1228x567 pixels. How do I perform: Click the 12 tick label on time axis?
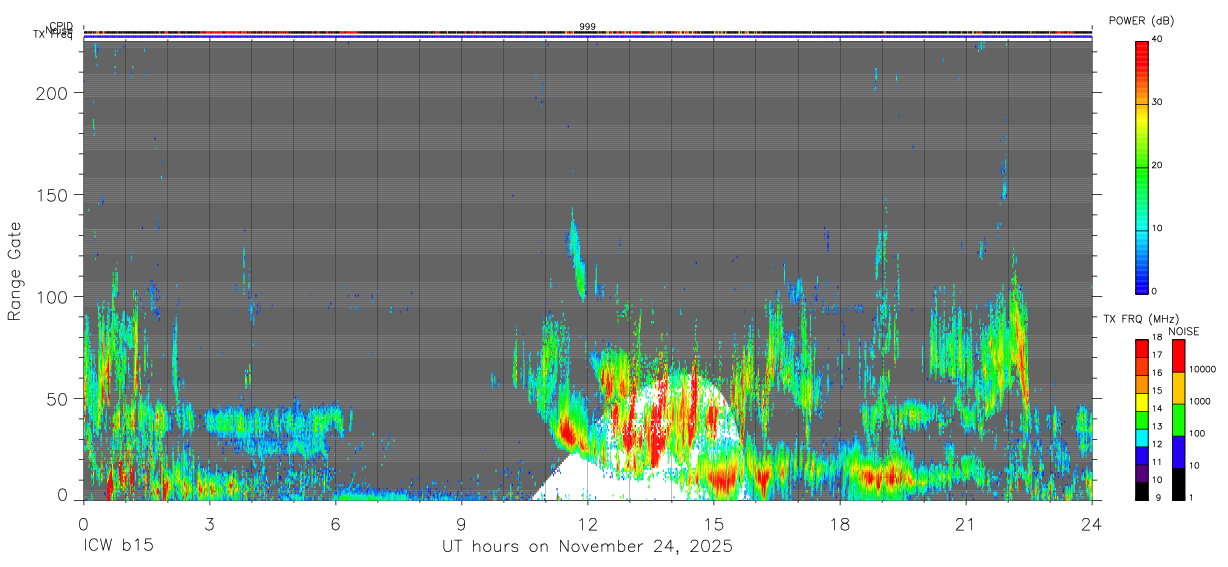(x=587, y=524)
